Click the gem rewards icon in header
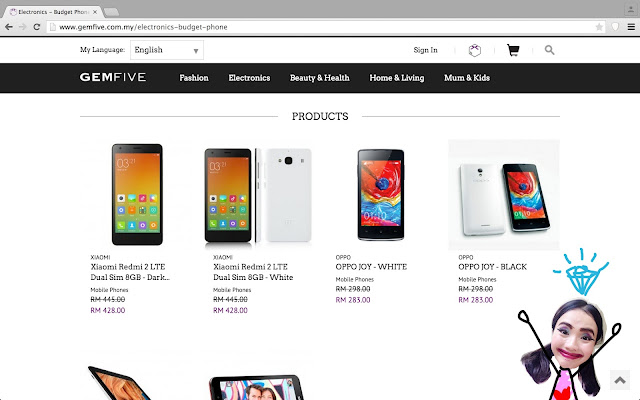 pyautogui.click(x=476, y=50)
